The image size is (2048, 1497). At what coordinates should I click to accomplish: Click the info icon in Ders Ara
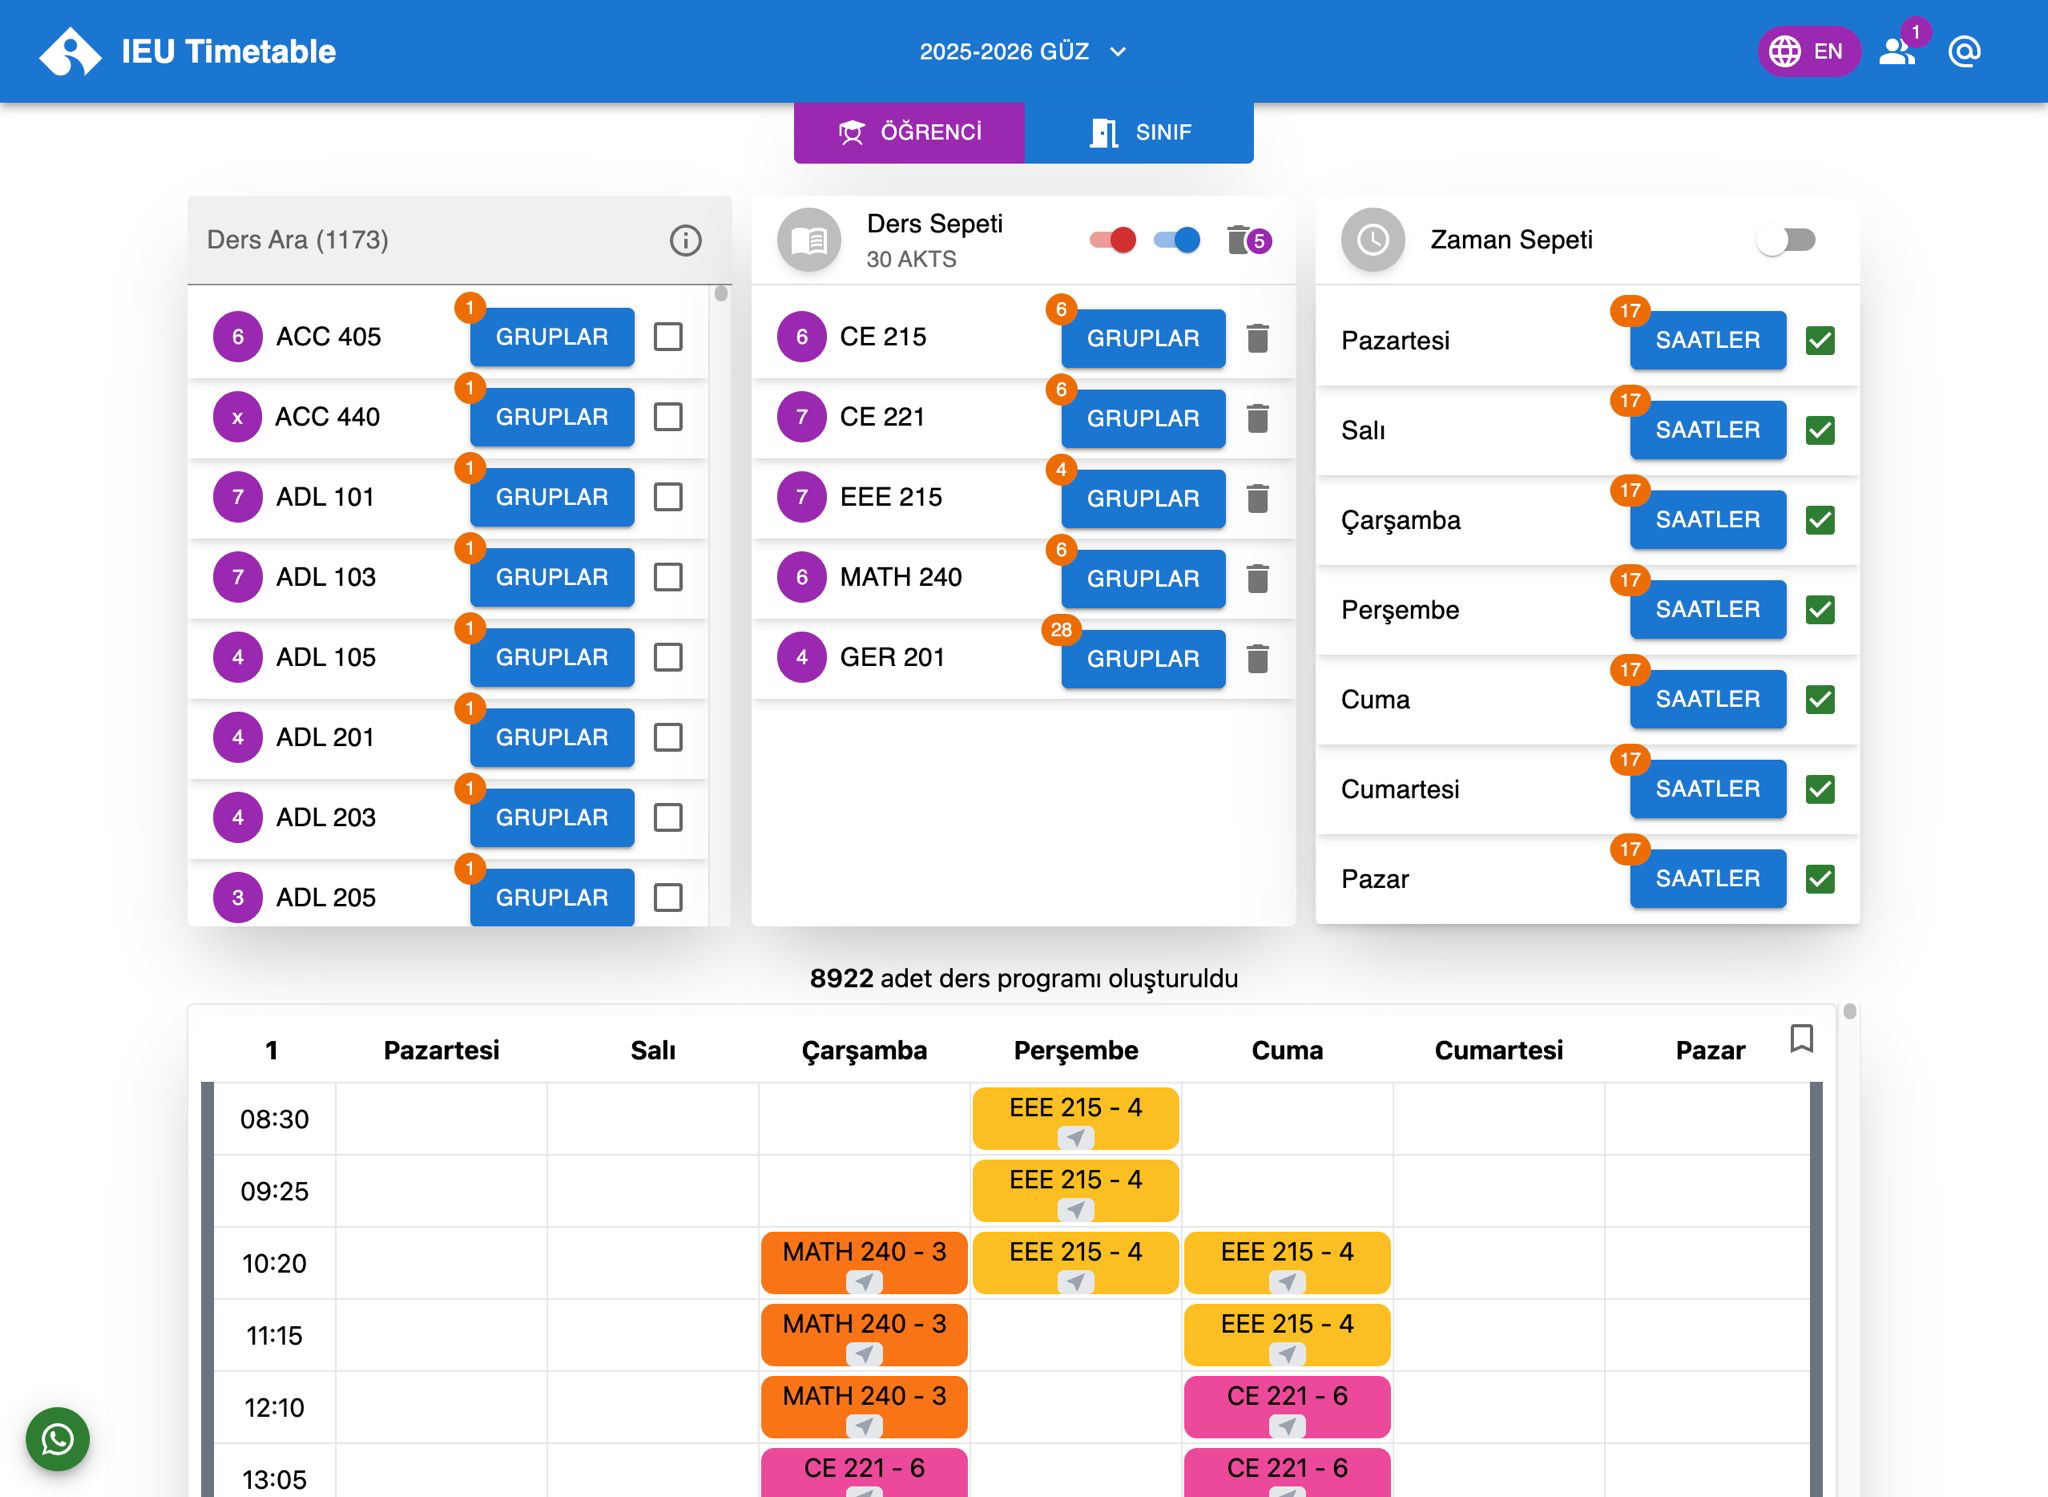pyautogui.click(x=685, y=240)
